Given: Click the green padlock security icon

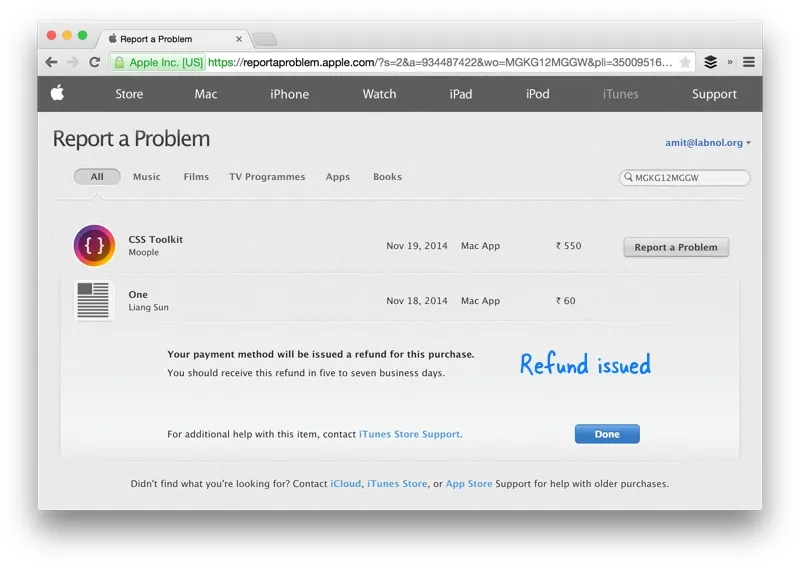Looking at the screenshot, I should (x=119, y=63).
